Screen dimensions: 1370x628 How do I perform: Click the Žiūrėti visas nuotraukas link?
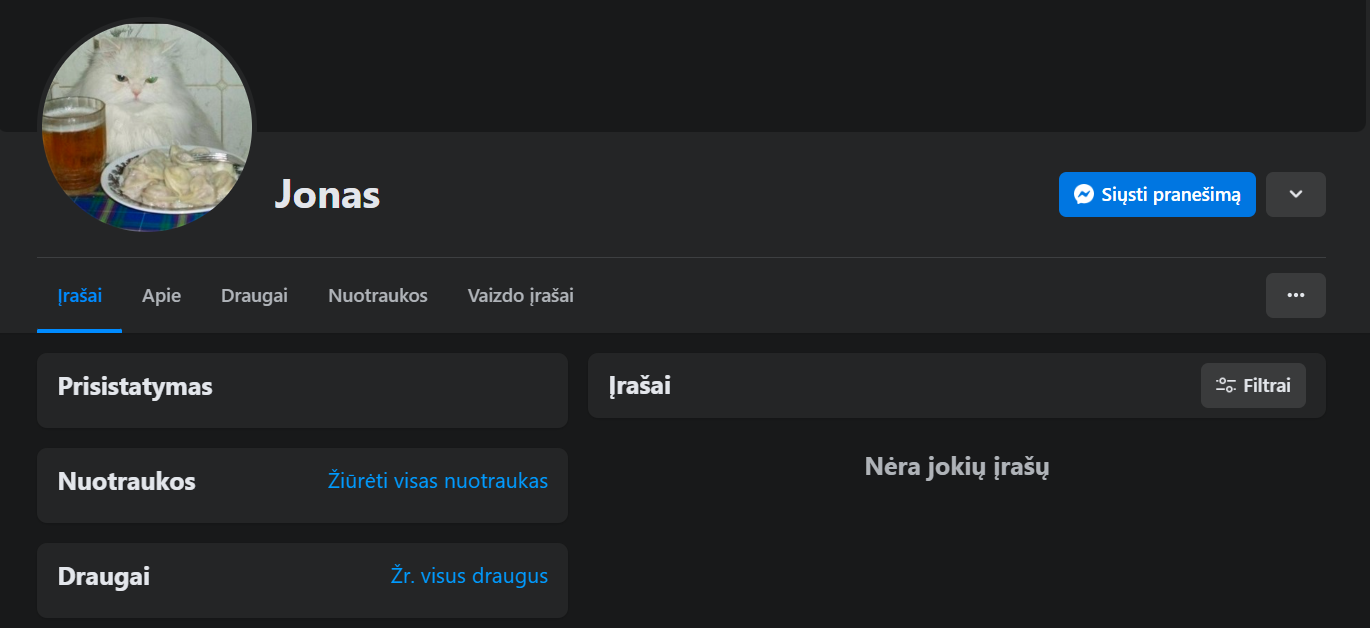438,481
